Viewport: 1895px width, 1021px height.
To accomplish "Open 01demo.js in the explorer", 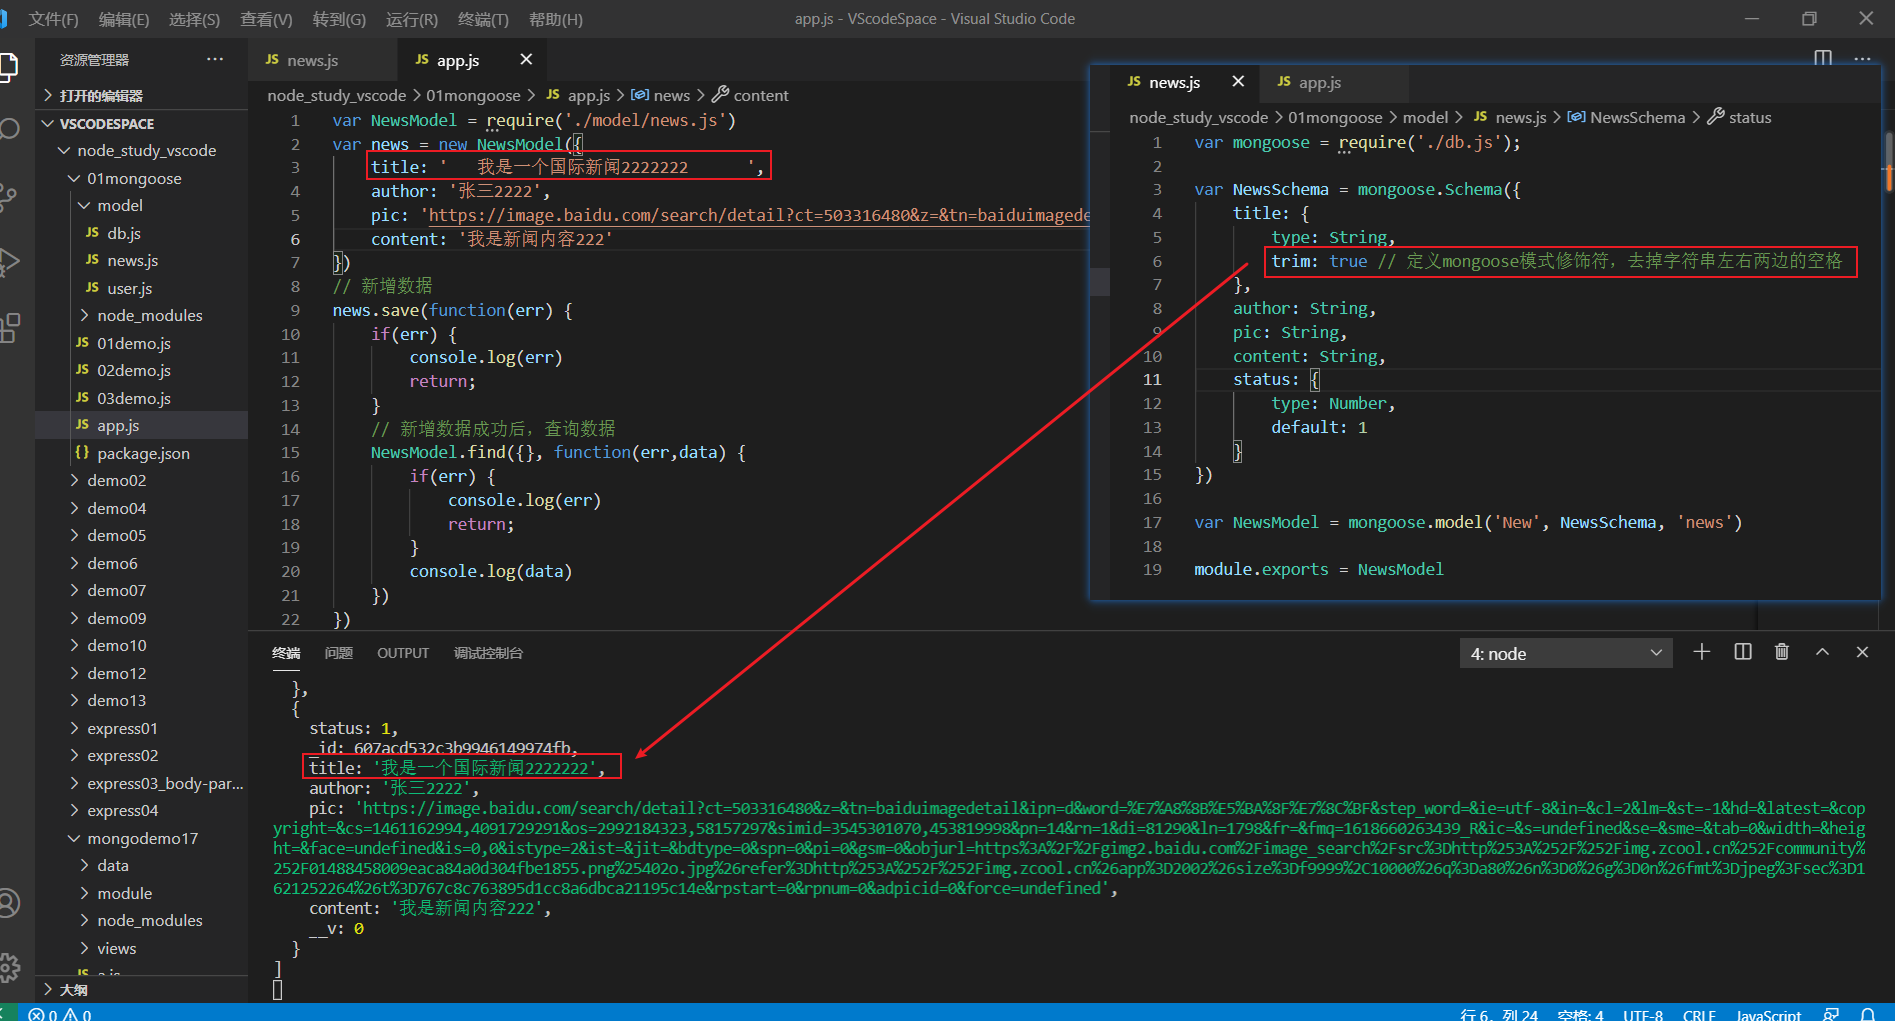I will (x=141, y=343).
